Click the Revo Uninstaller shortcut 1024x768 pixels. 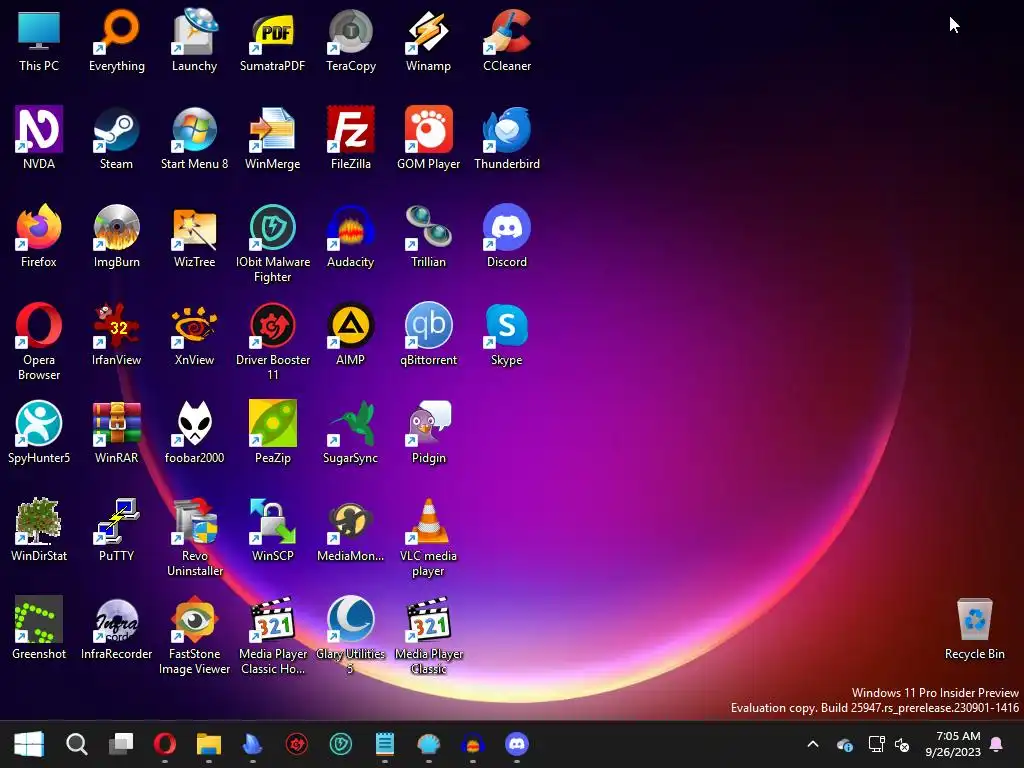tap(194, 537)
